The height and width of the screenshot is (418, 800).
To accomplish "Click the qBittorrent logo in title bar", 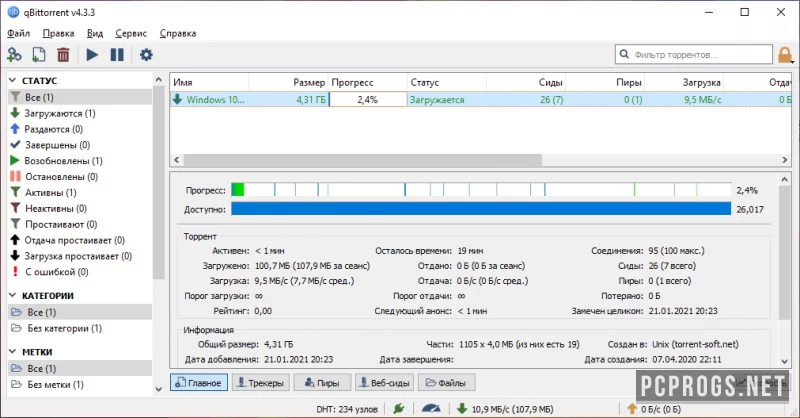I will point(13,12).
